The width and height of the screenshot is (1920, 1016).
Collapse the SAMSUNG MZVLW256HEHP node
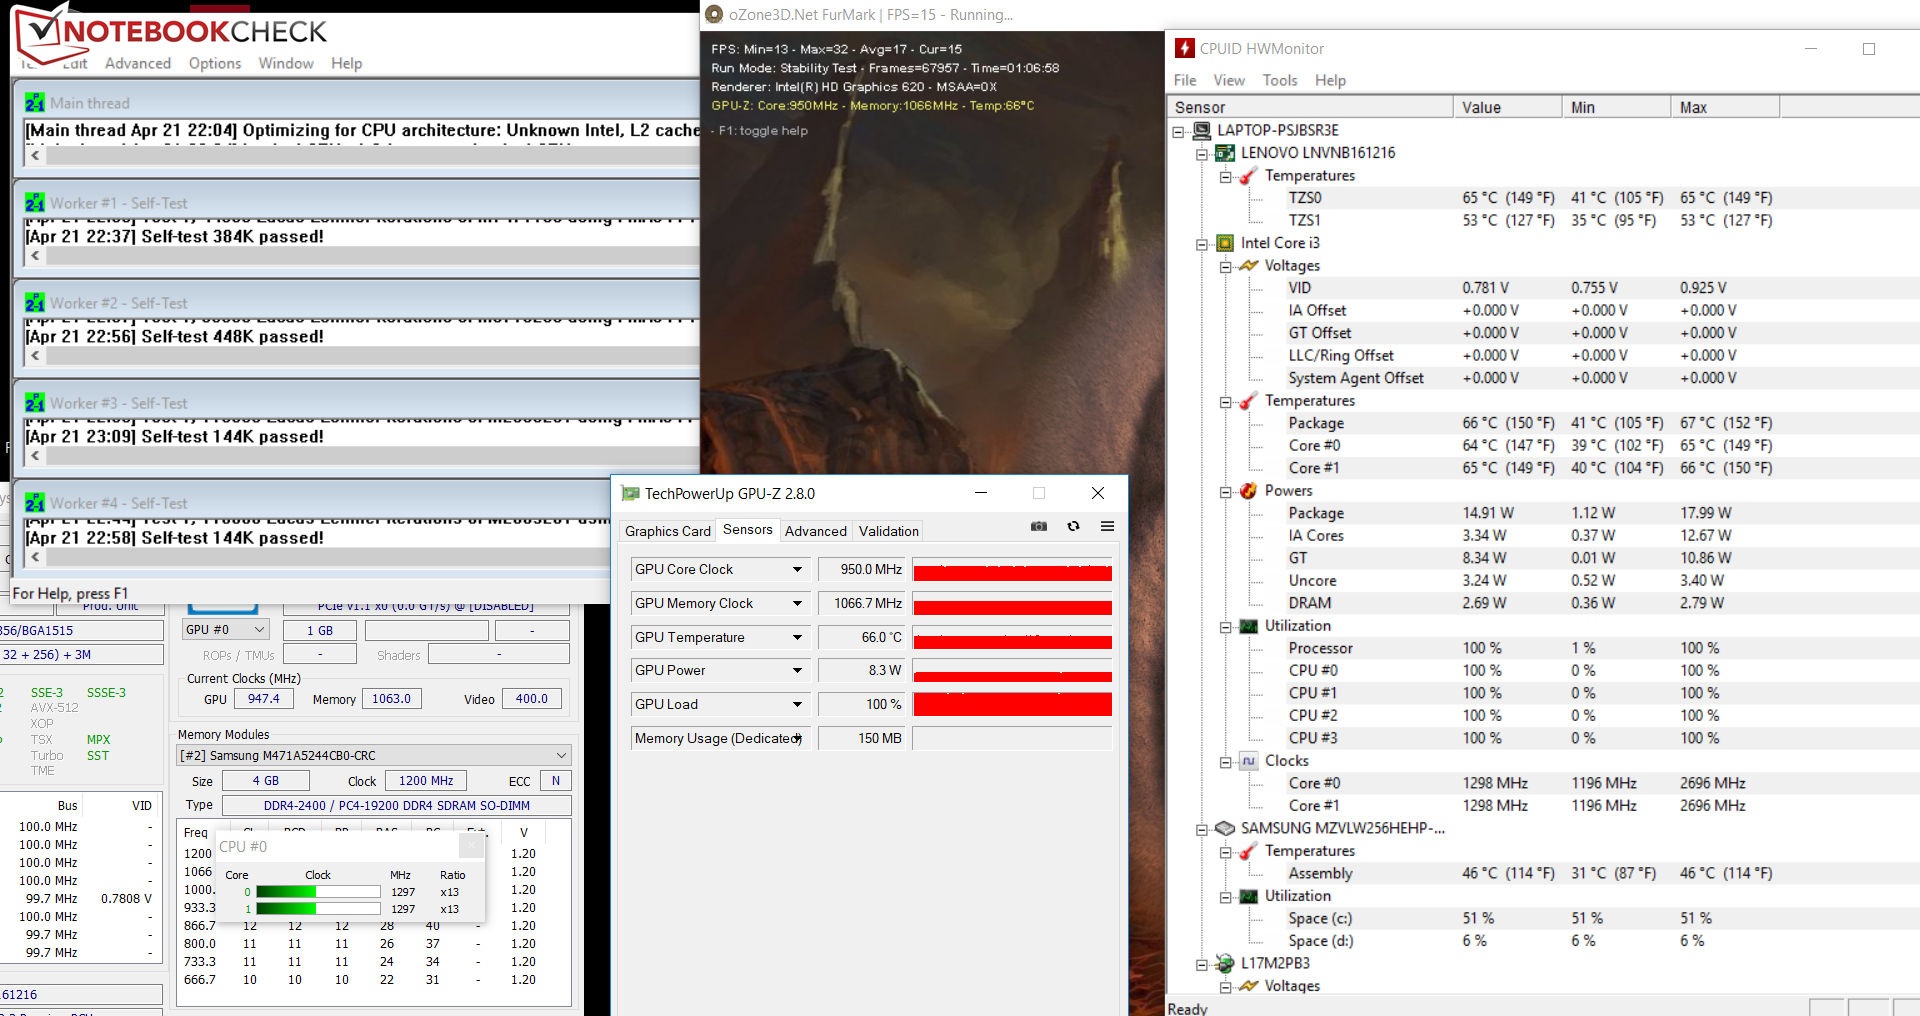1202,829
